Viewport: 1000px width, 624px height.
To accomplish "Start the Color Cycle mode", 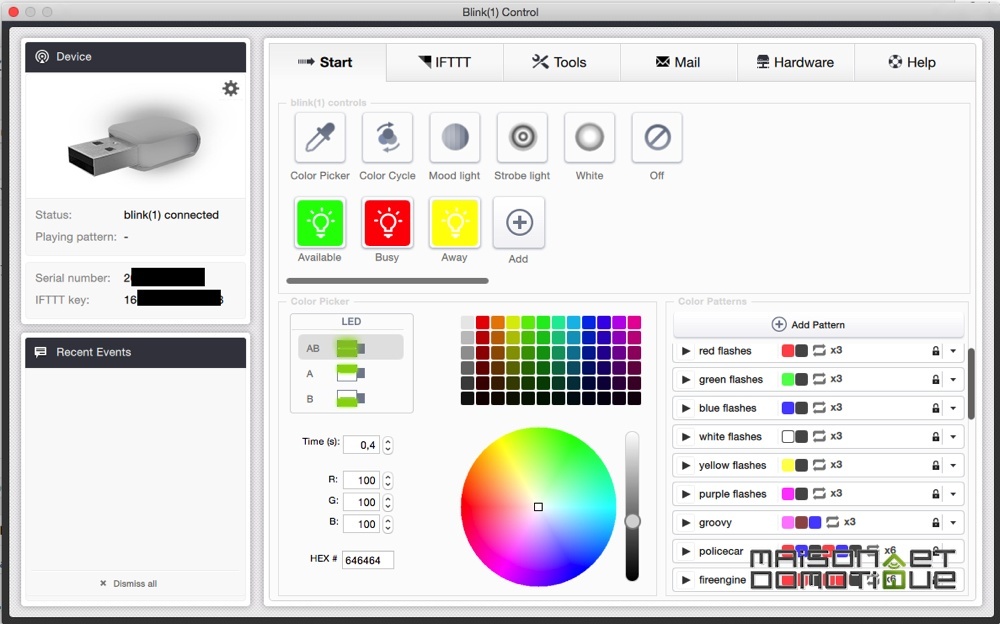I will [388, 137].
